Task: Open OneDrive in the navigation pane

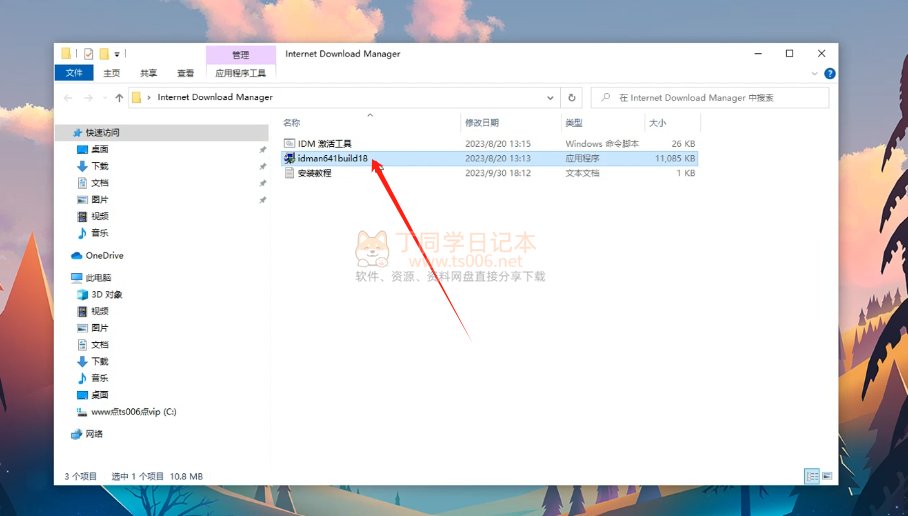Action: pyautogui.click(x=104, y=255)
